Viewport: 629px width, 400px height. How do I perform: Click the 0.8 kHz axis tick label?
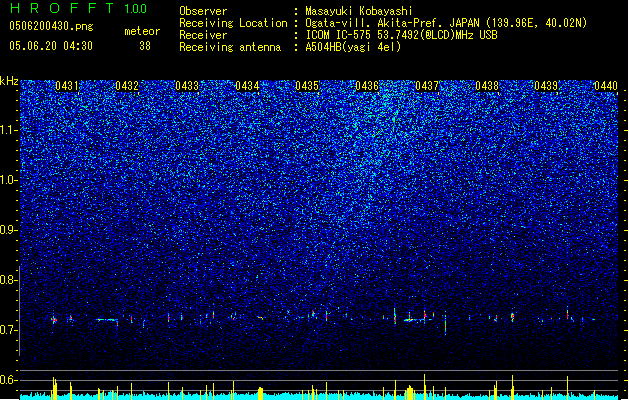[x=9, y=280]
